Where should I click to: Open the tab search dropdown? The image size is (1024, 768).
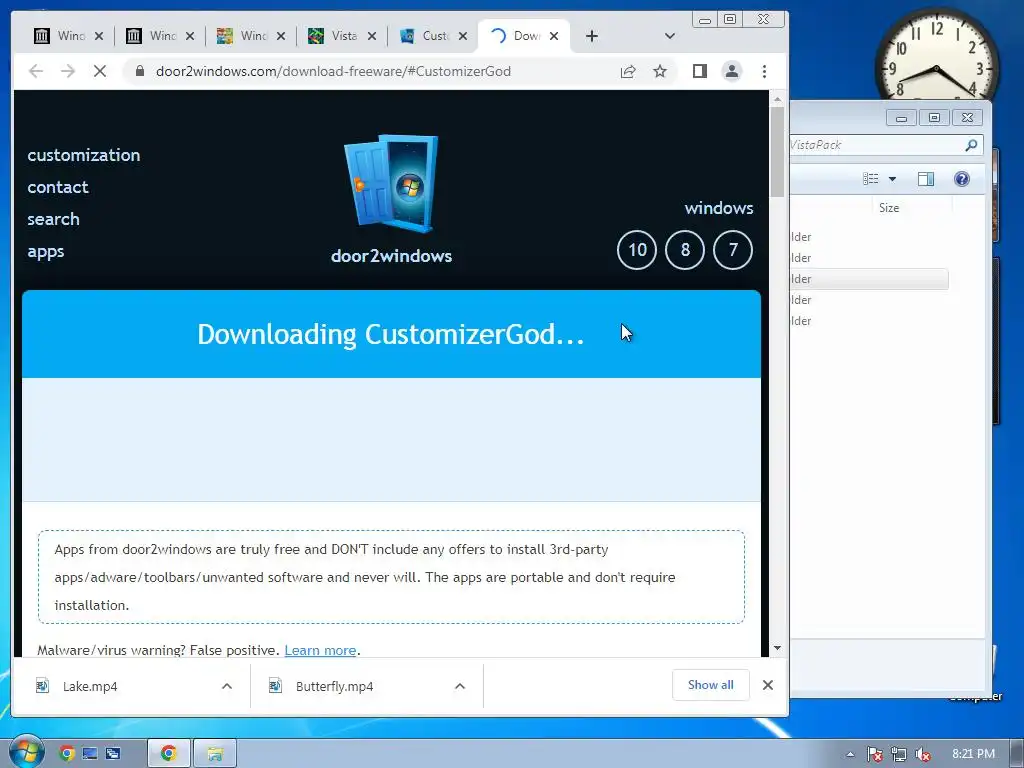pyautogui.click(x=669, y=36)
